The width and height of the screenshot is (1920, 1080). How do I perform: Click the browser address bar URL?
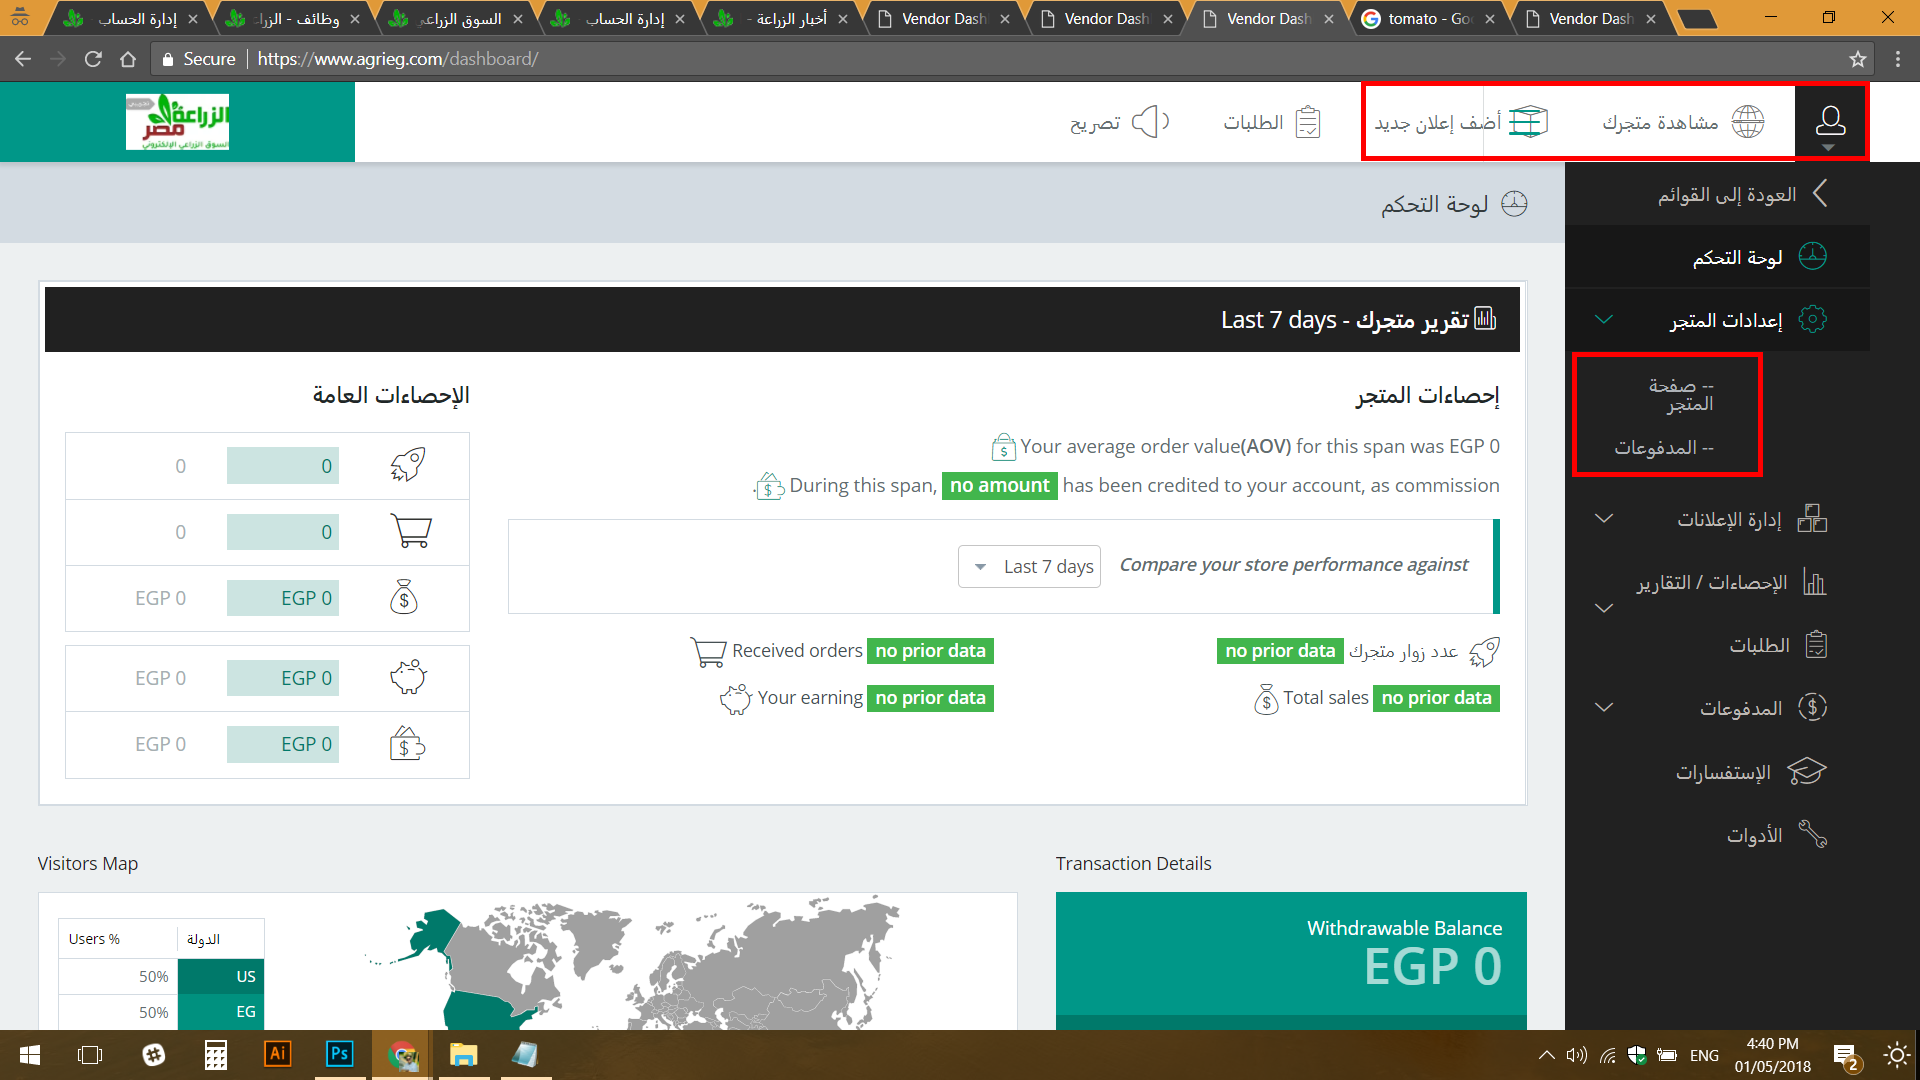(398, 59)
